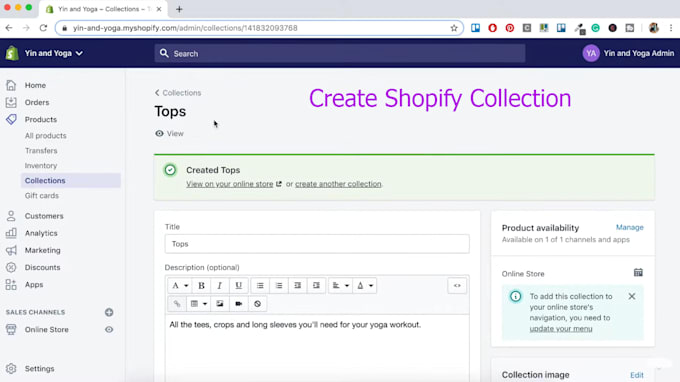Open Online Store schedule calendar icon
The height and width of the screenshot is (382, 680).
(638, 272)
